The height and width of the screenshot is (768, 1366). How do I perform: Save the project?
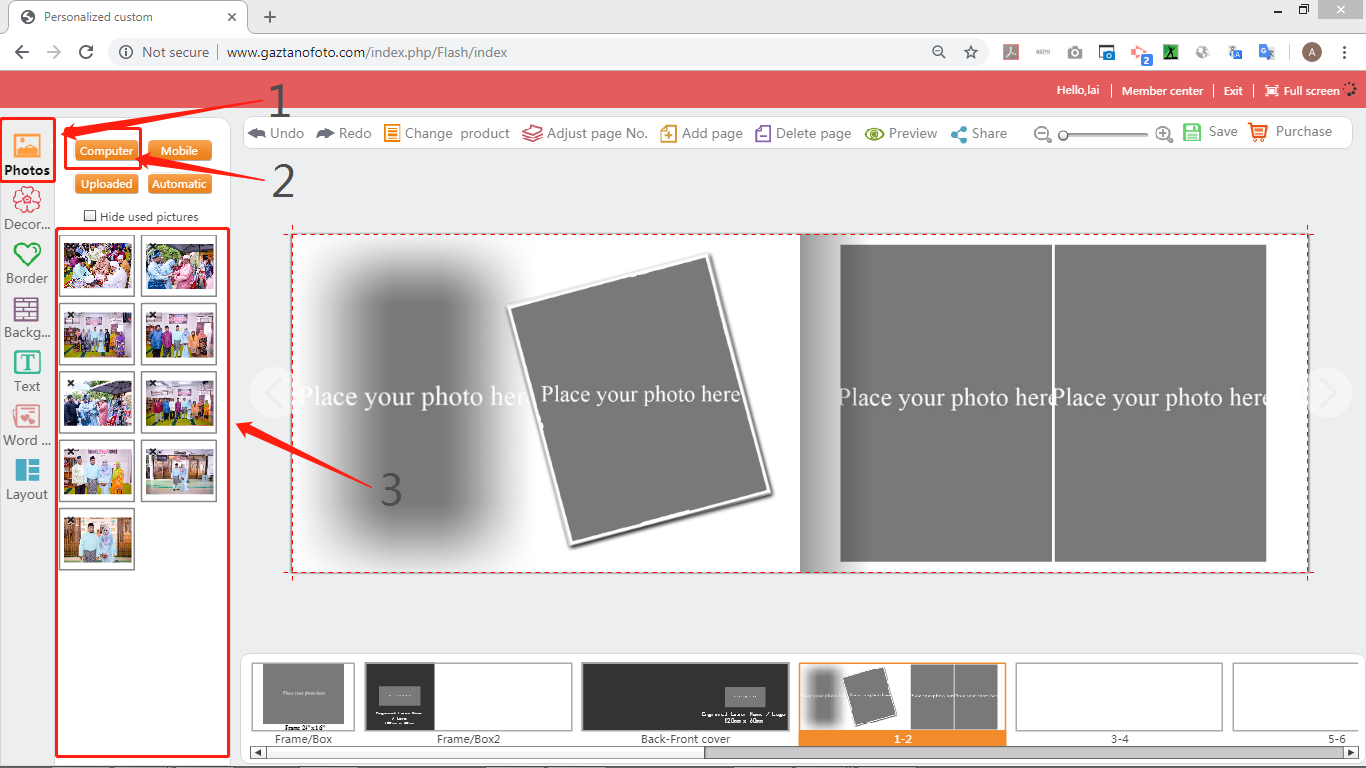(x=1210, y=132)
